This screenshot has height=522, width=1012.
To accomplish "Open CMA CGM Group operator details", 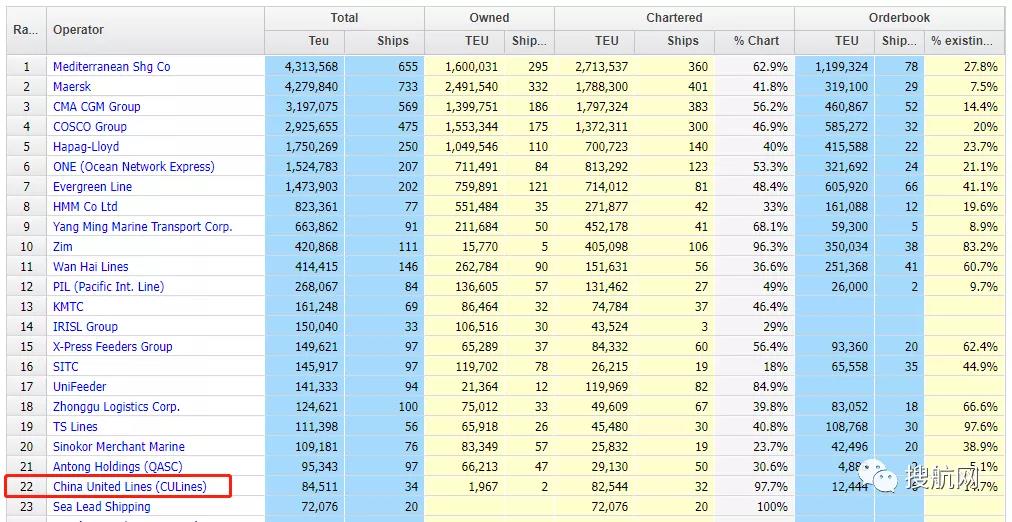I will pos(96,107).
